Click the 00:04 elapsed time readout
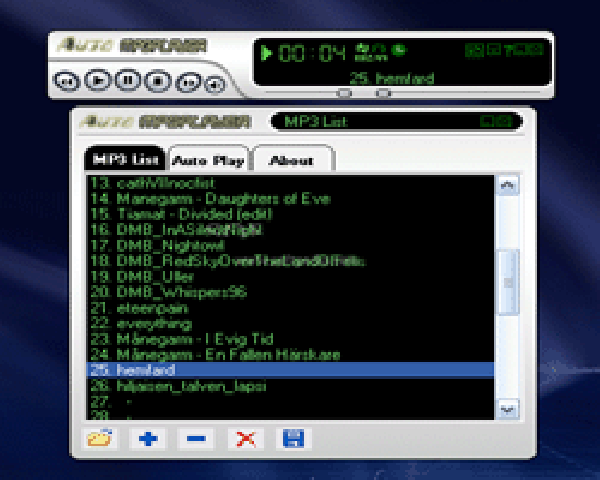 click(x=312, y=53)
